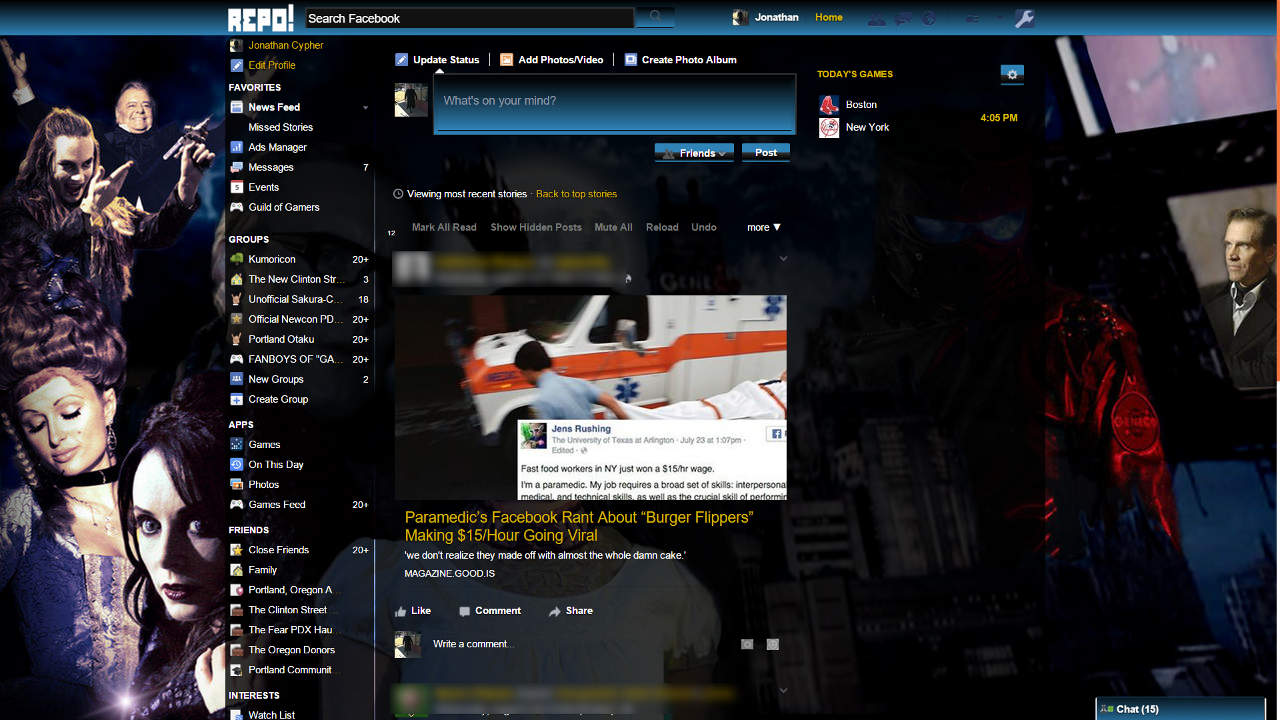Select the Update Status tab
The width and height of the screenshot is (1280, 720).
coord(437,60)
